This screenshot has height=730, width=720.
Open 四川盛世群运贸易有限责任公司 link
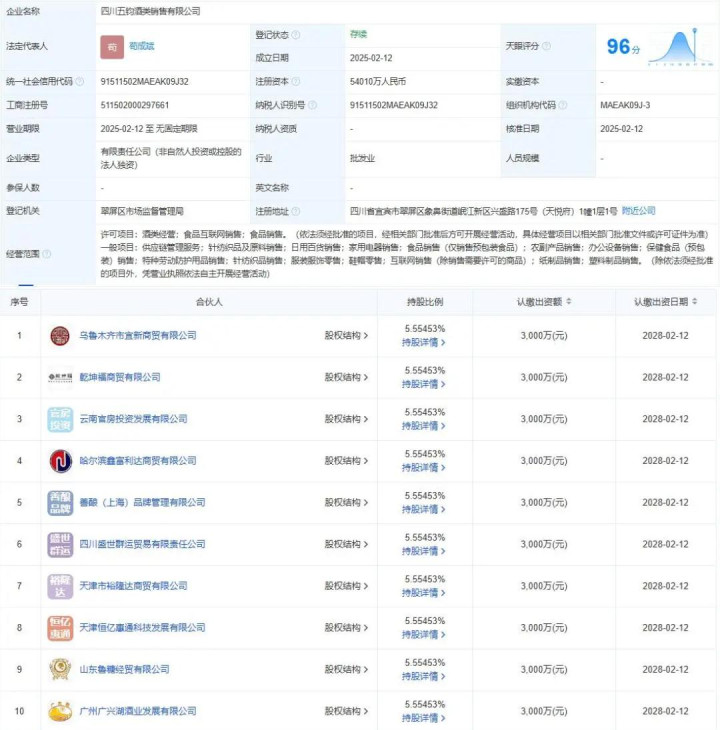[142, 544]
